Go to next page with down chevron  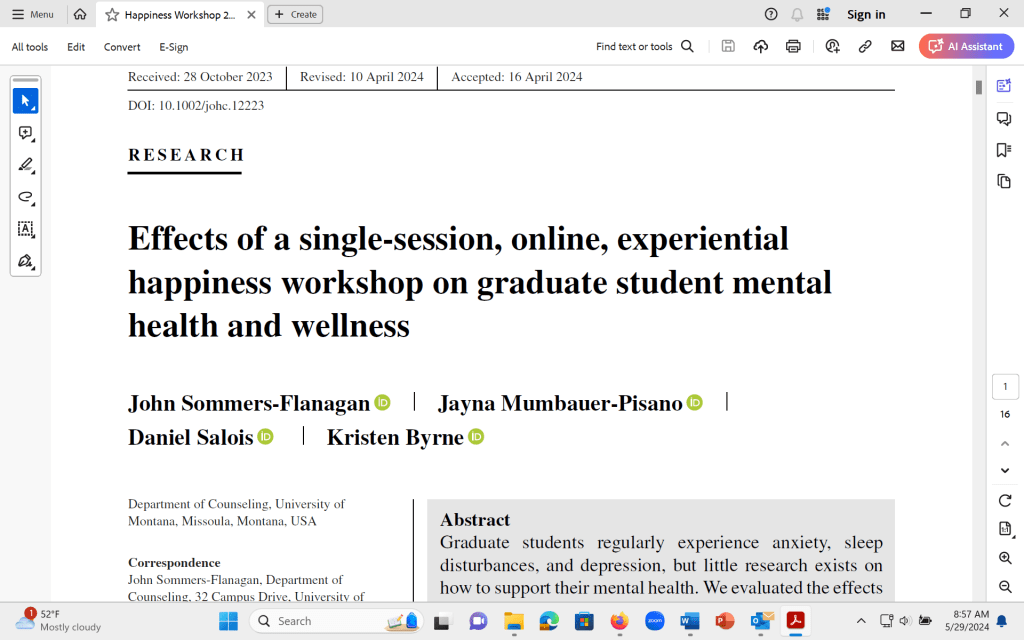point(1005,470)
